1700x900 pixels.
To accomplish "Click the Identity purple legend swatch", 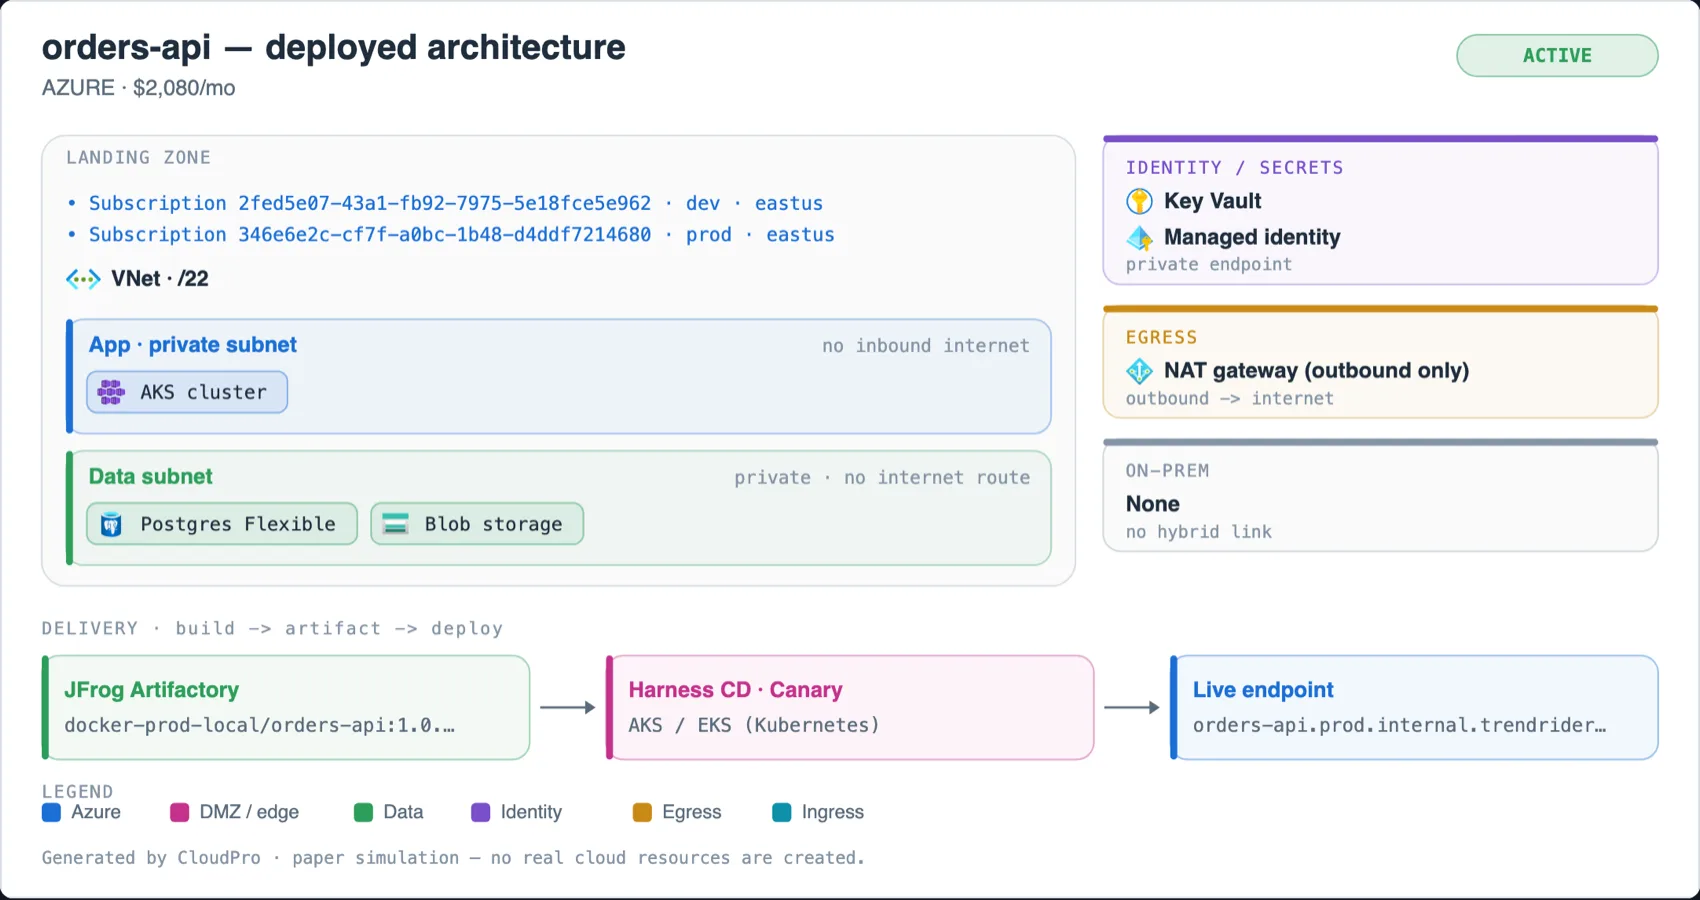I will coord(481,812).
